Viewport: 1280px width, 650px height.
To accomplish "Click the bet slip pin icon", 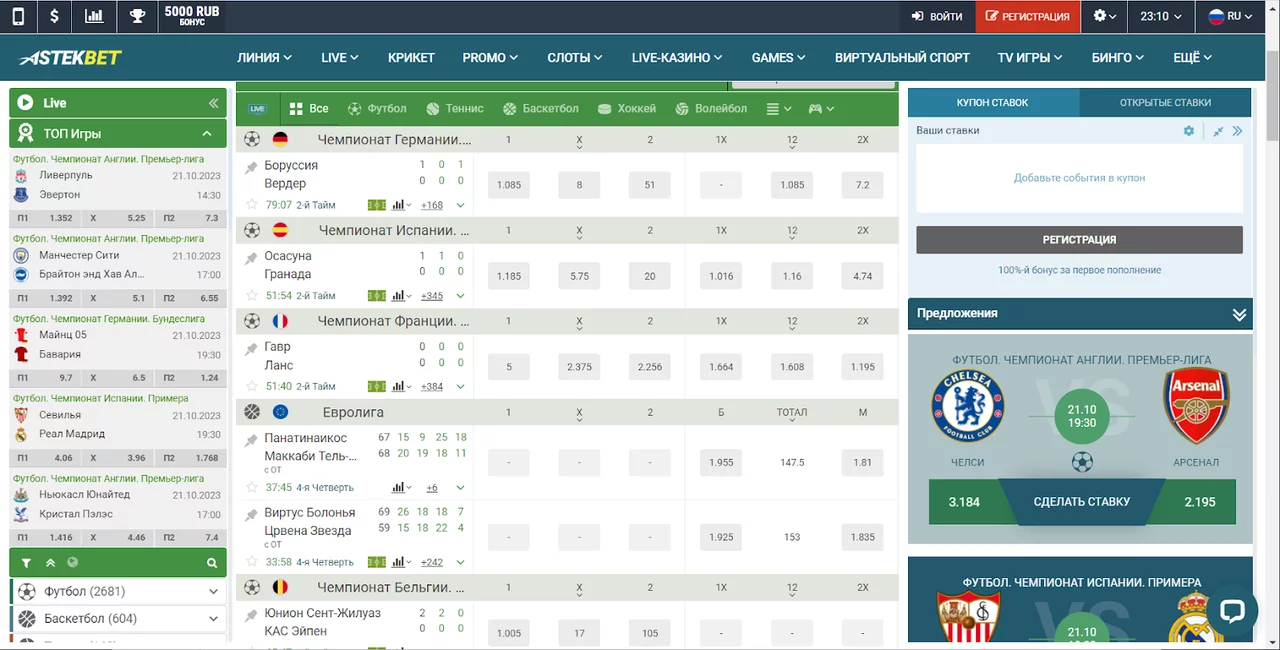I will point(1218,131).
